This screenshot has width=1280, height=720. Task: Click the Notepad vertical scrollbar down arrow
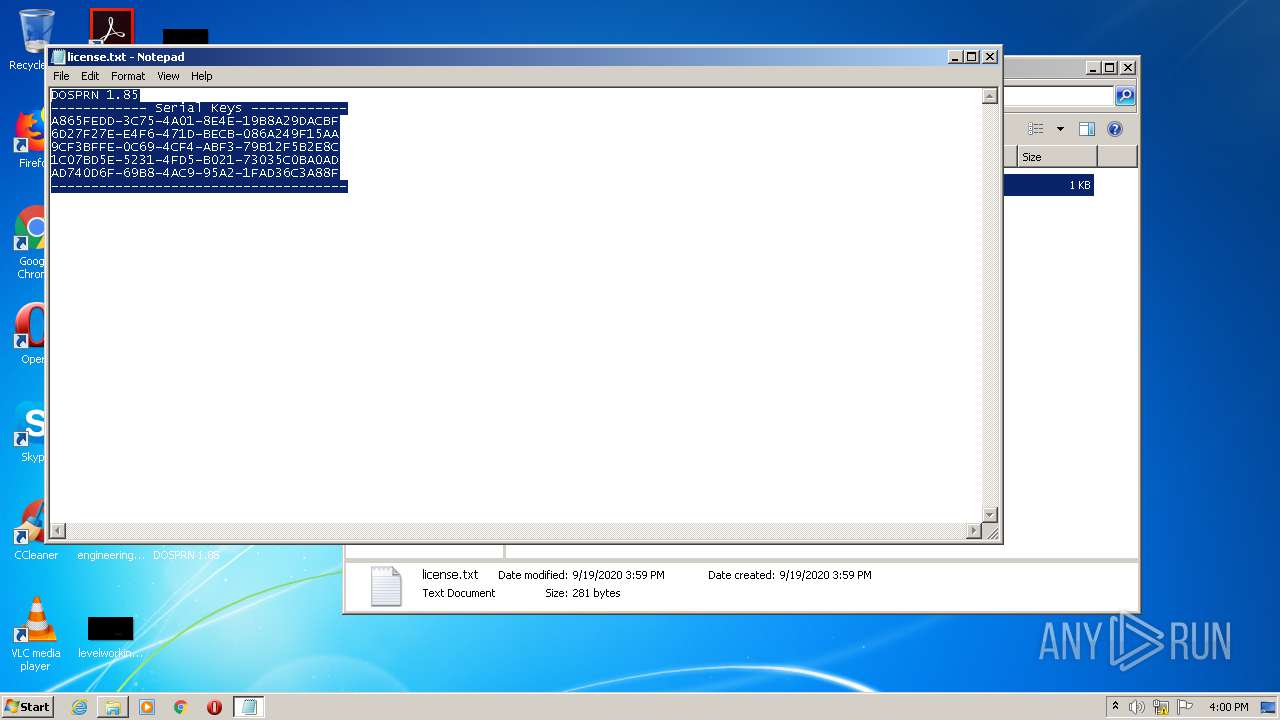click(x=989, y=515)
